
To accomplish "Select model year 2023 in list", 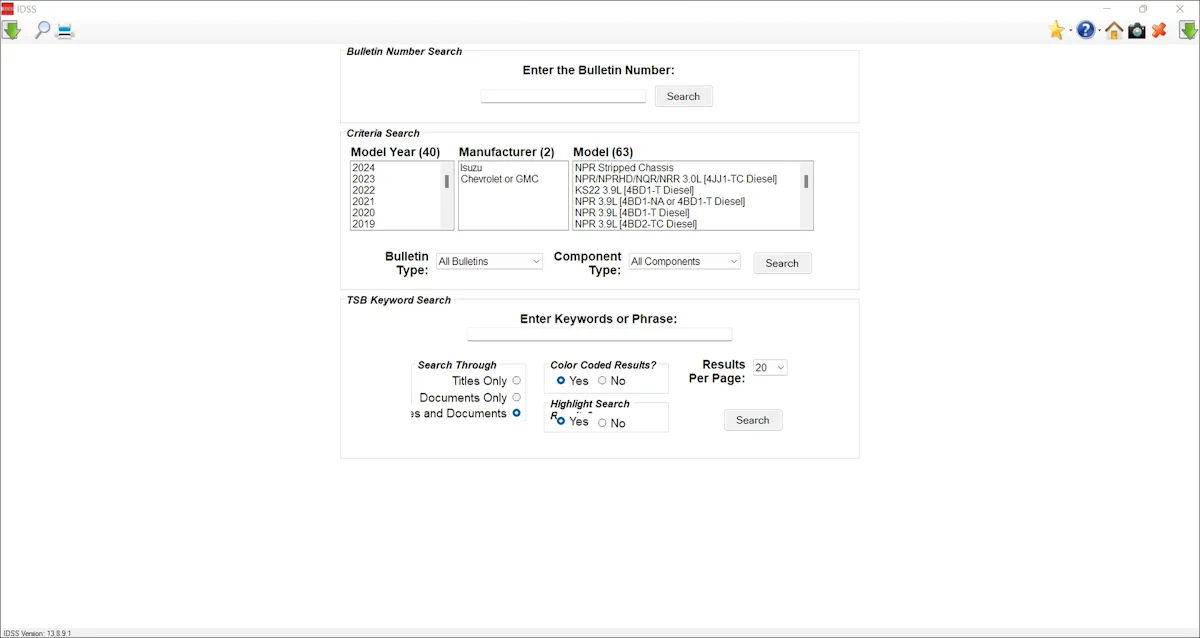I will (x=364, y=179).
